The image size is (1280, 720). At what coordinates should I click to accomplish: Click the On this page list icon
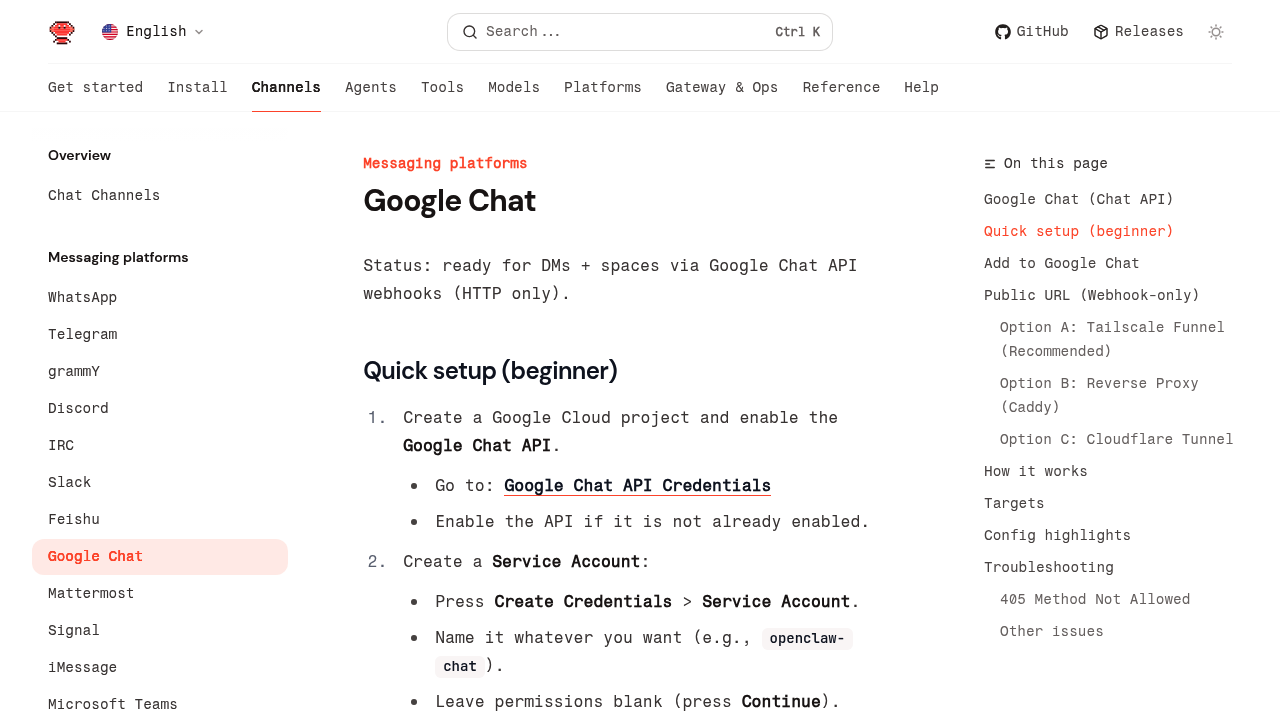990,164
